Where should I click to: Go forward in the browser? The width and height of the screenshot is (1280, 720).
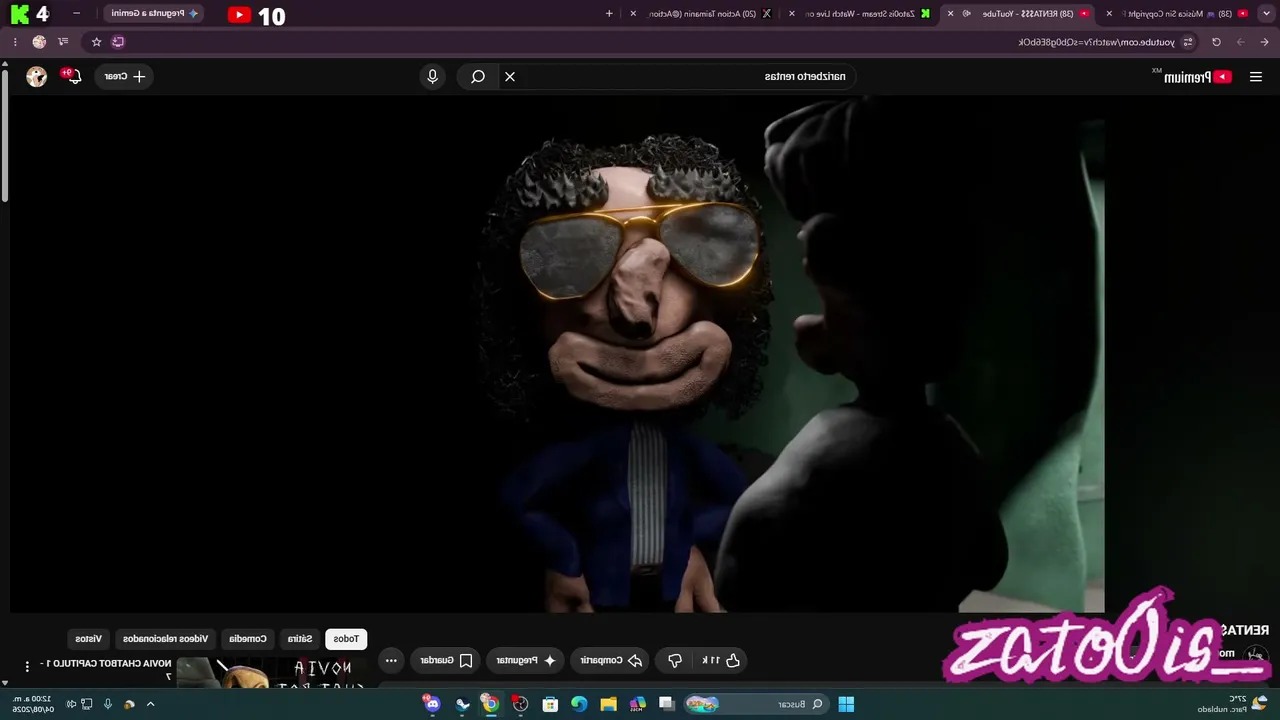[1241, 42]
